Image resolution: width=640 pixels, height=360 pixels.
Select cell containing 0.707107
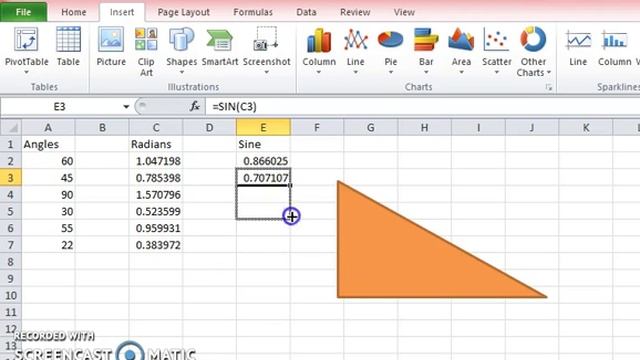click(x=263, y=178)
